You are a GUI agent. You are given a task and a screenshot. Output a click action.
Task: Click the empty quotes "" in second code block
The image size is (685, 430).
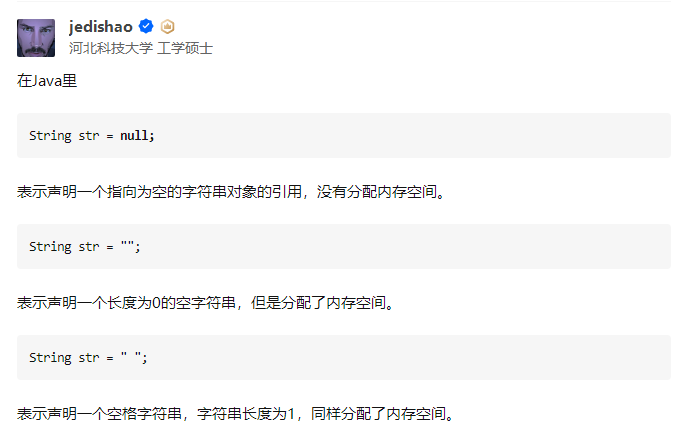(127, 246)
